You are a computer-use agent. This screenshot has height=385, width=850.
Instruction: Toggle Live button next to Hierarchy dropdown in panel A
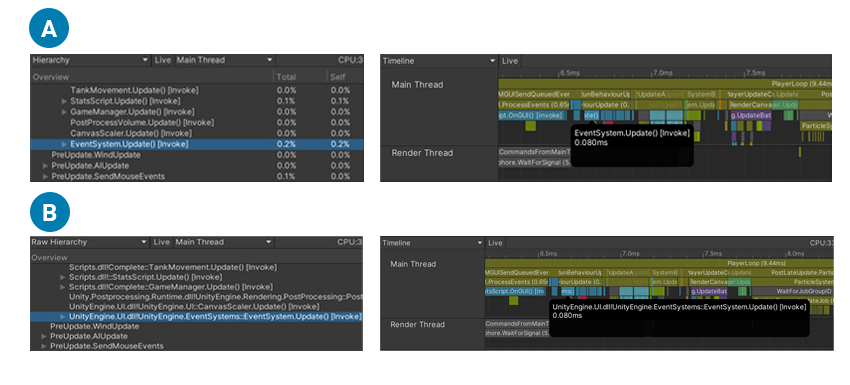(x=163, y=60)
